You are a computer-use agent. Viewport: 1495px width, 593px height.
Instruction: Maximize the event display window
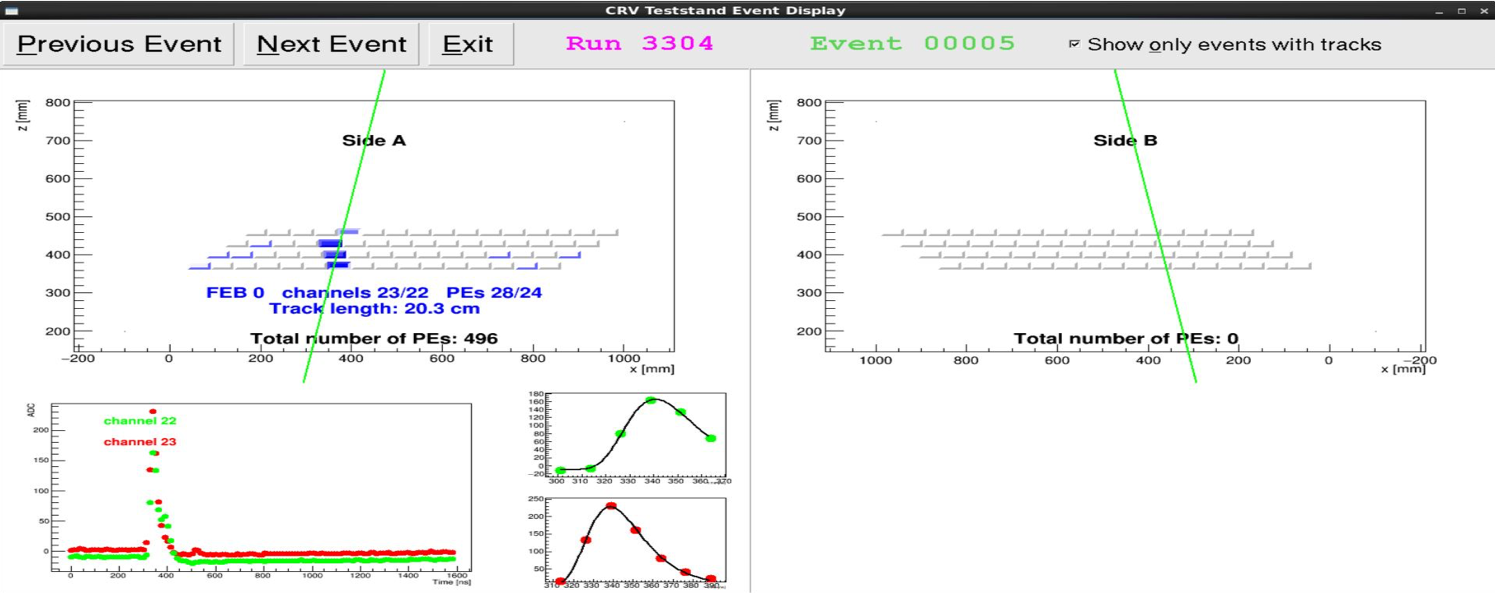point(1461,11)
